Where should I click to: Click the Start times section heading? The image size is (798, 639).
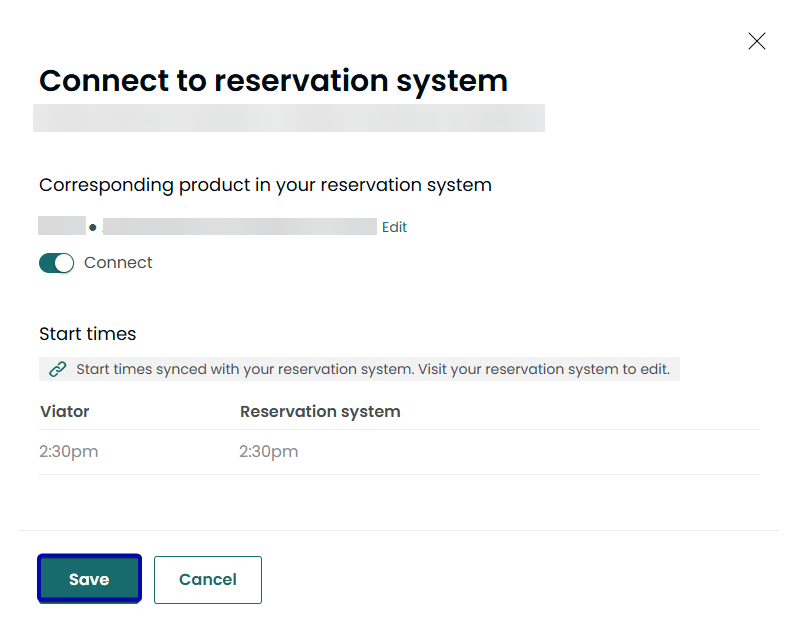tap(88, 334)
